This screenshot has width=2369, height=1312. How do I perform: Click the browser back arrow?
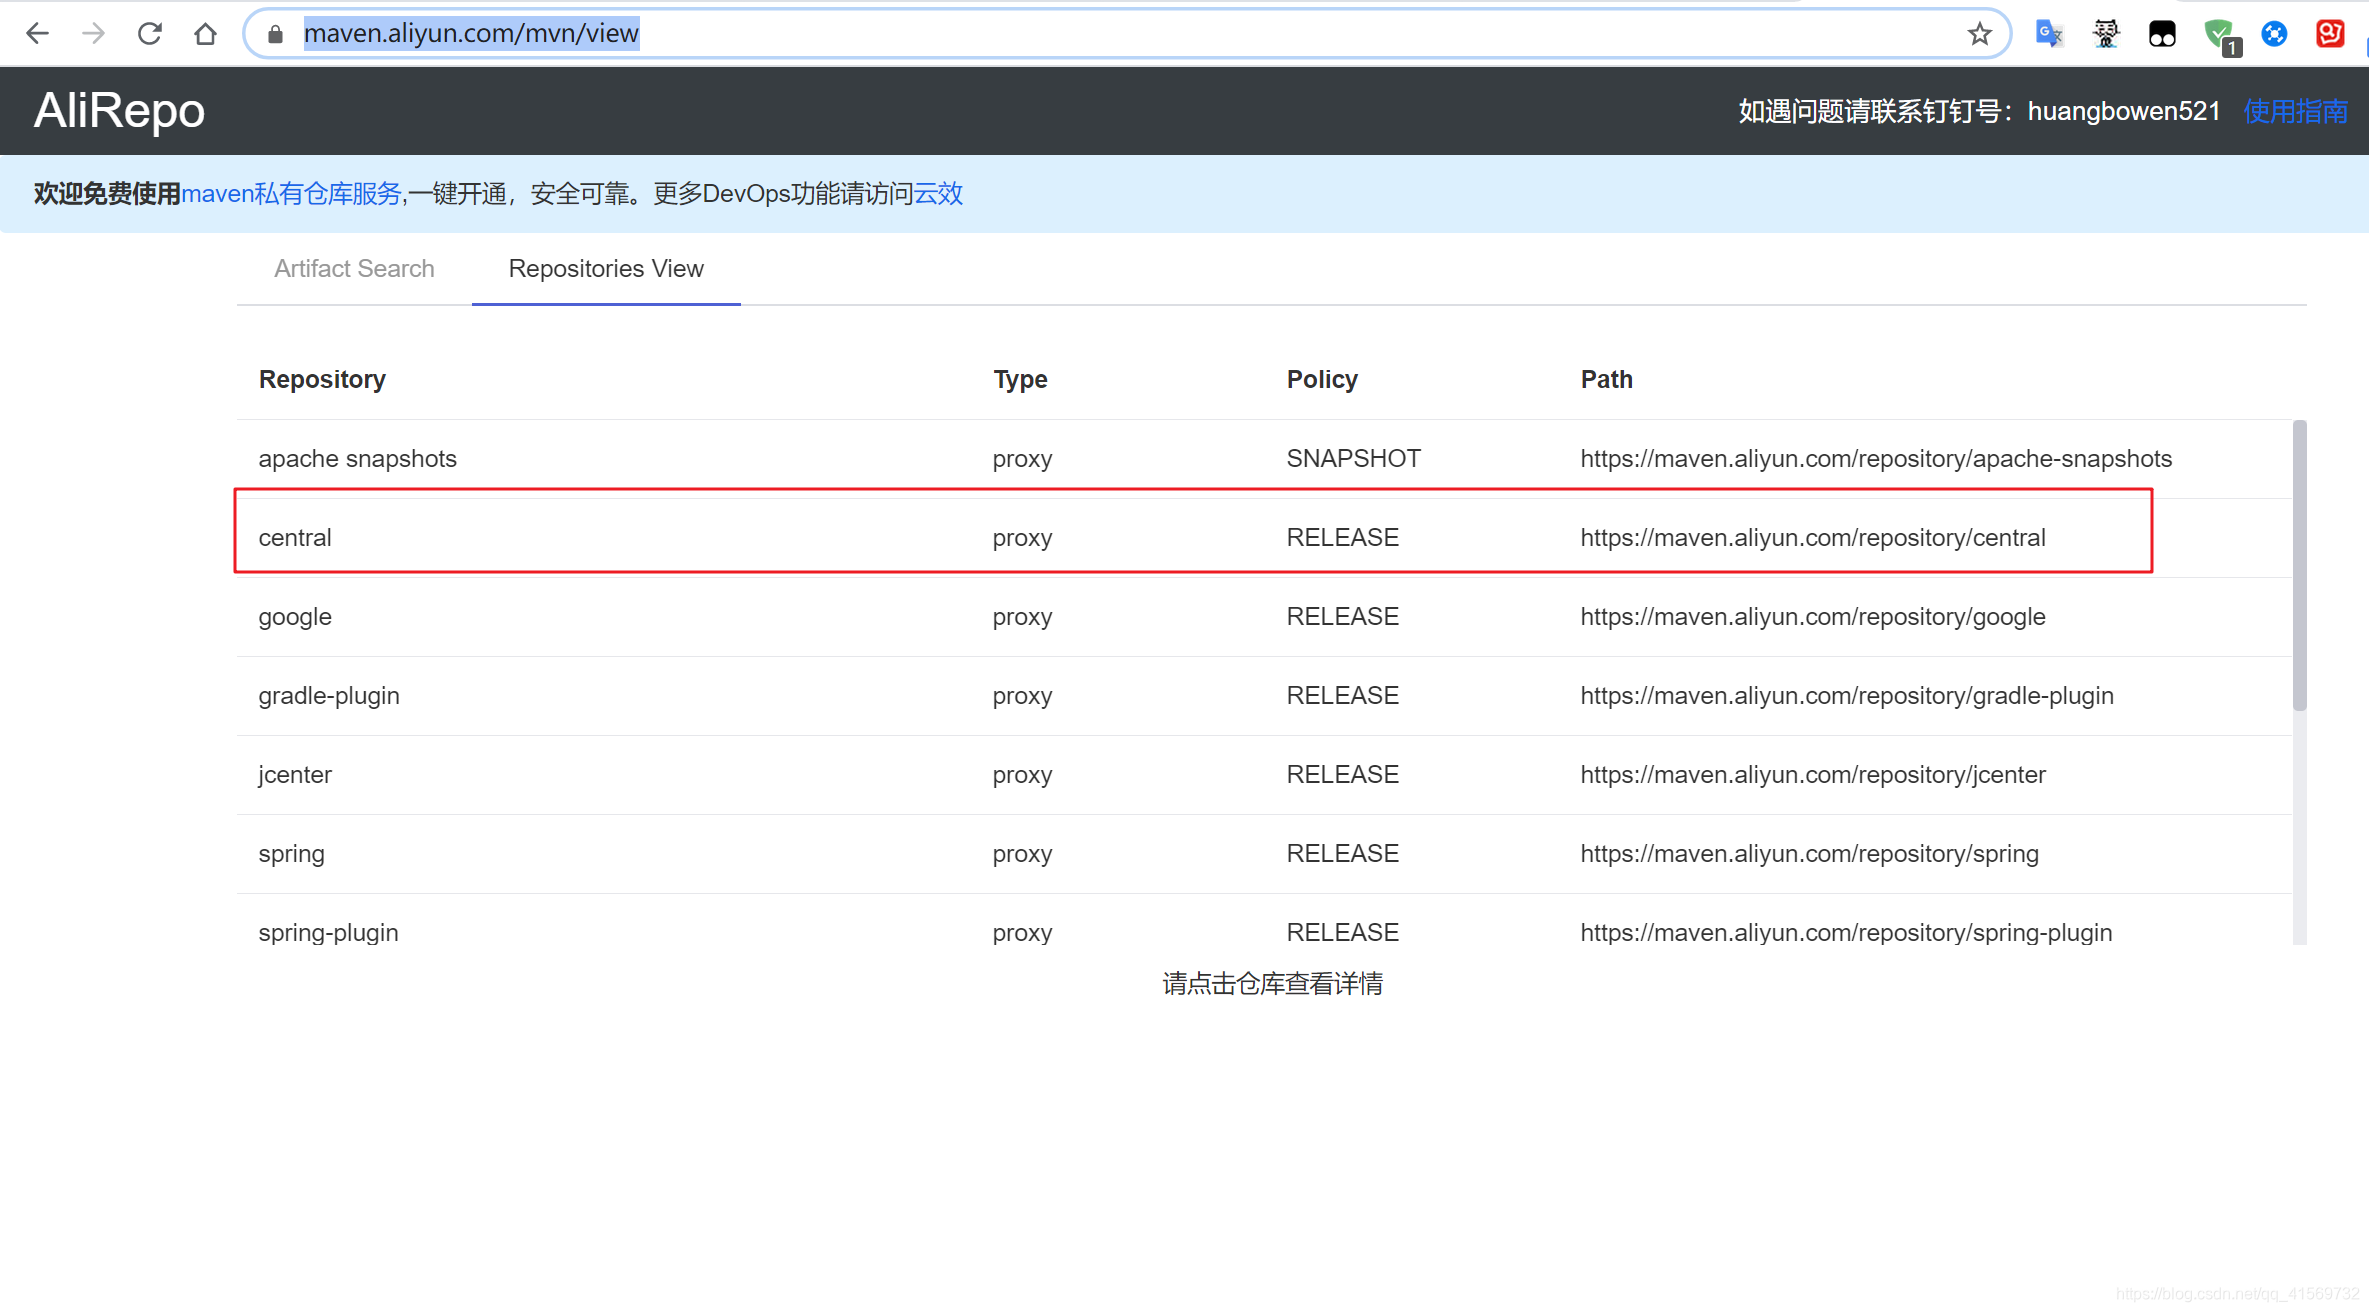(37, 34)
